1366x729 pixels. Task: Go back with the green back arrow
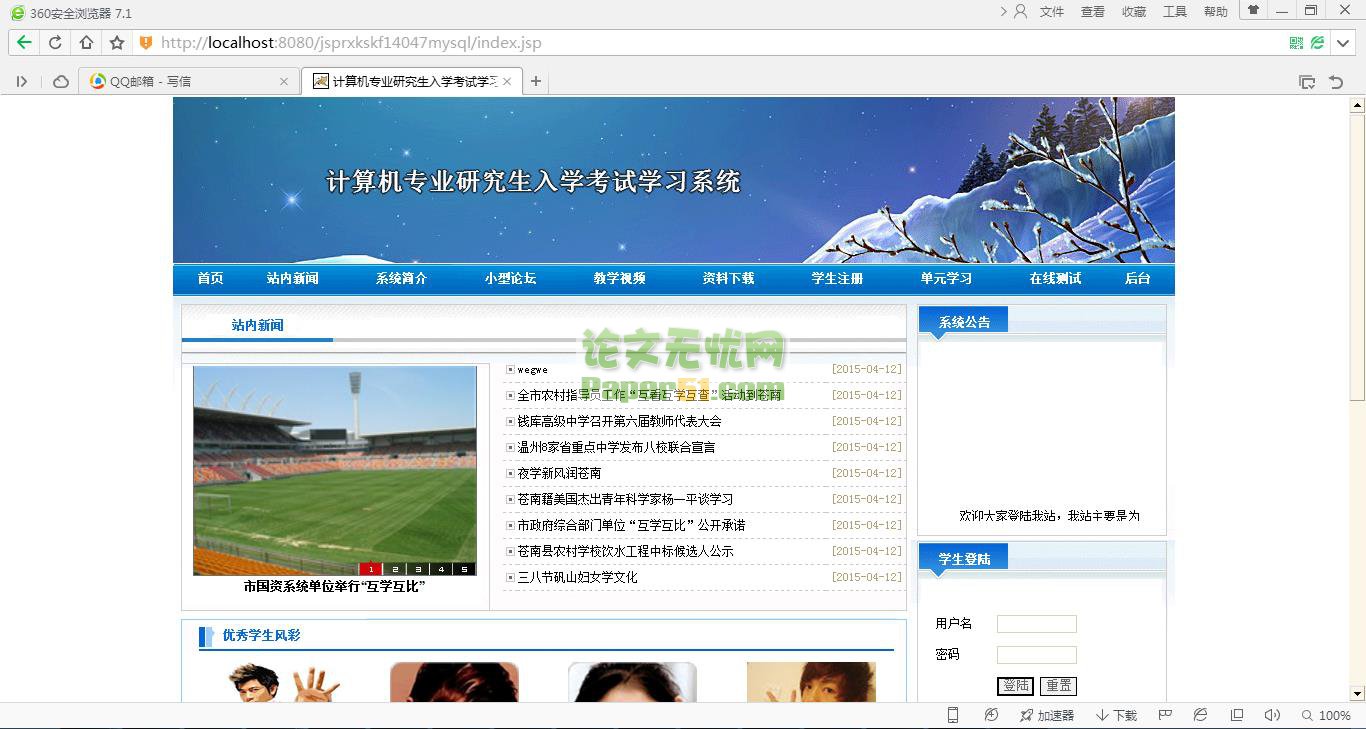24,43
